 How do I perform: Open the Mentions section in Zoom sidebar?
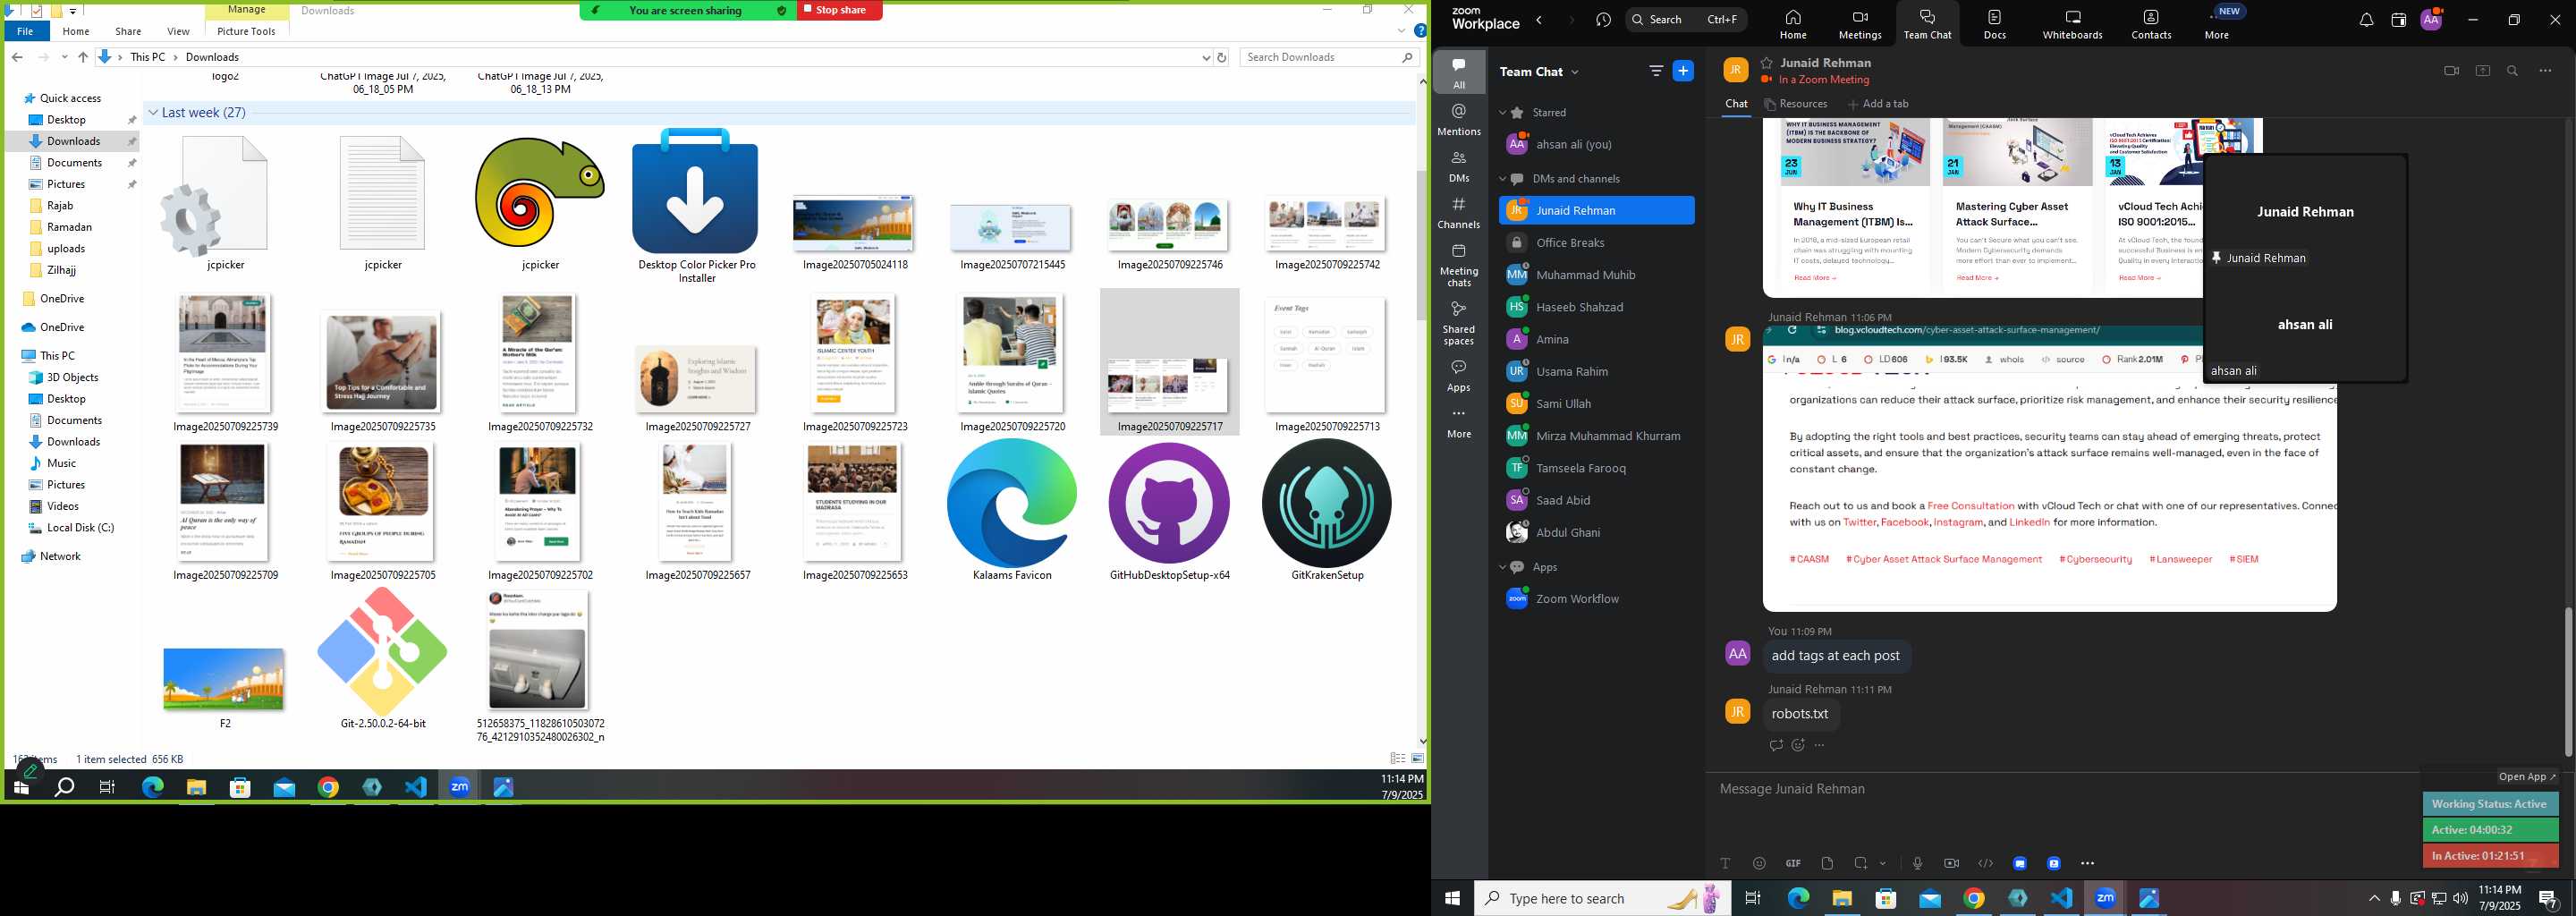(x=1459, y=119)
